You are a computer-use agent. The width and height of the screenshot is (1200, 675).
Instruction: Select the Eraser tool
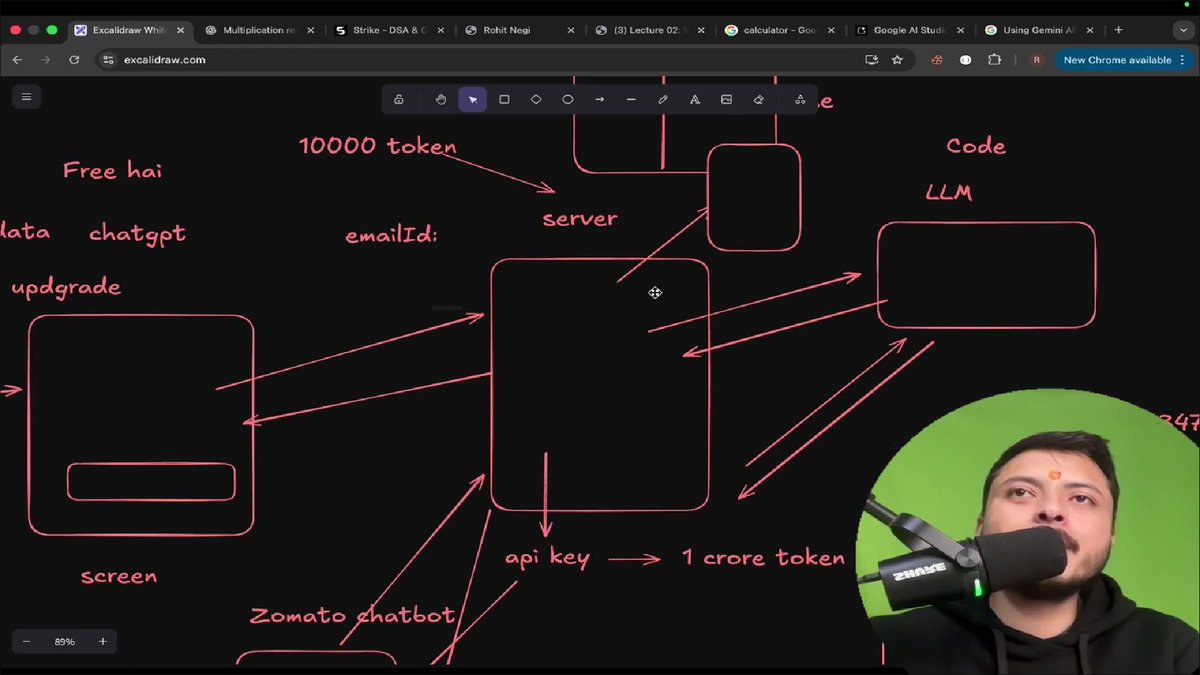point(757,99)
